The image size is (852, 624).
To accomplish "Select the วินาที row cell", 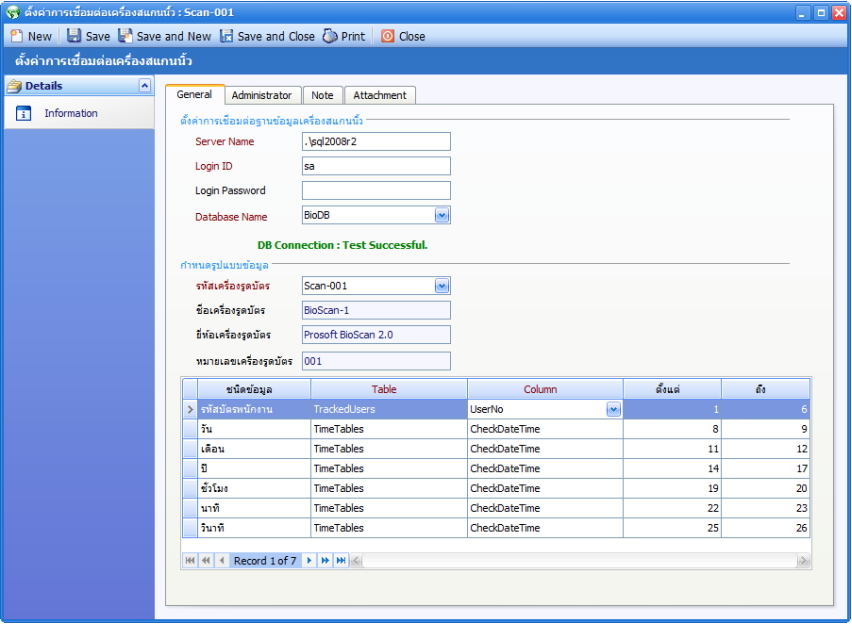I will pos(254,528).
